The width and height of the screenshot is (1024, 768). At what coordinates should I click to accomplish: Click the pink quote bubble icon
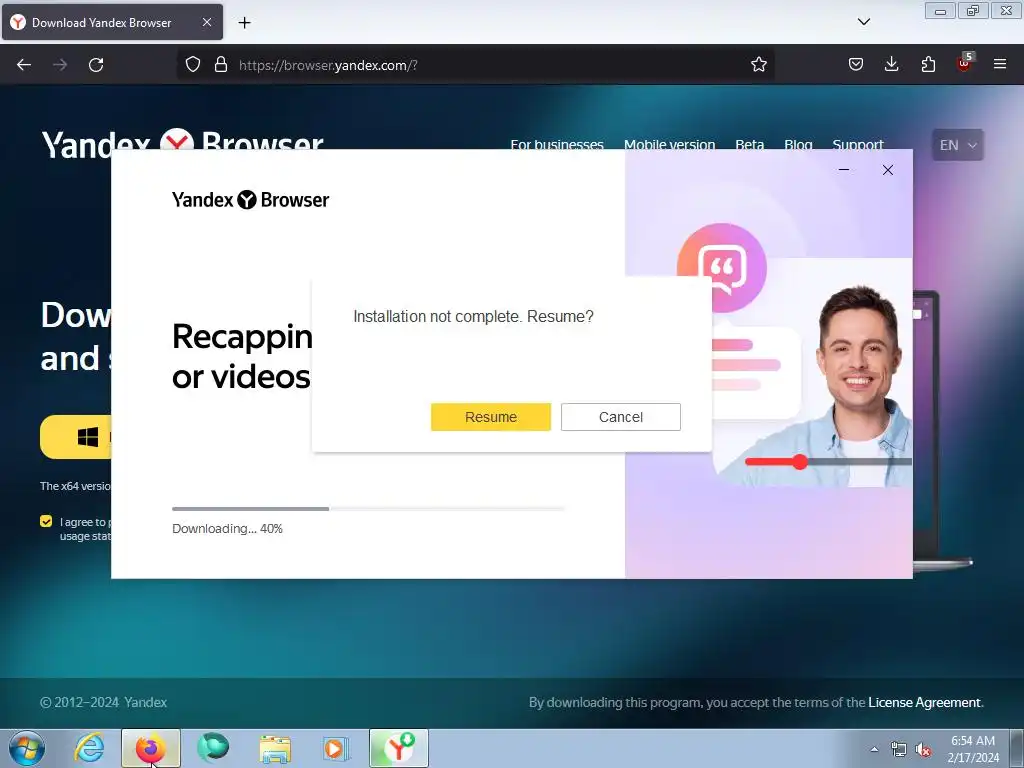tap(722, 268)
